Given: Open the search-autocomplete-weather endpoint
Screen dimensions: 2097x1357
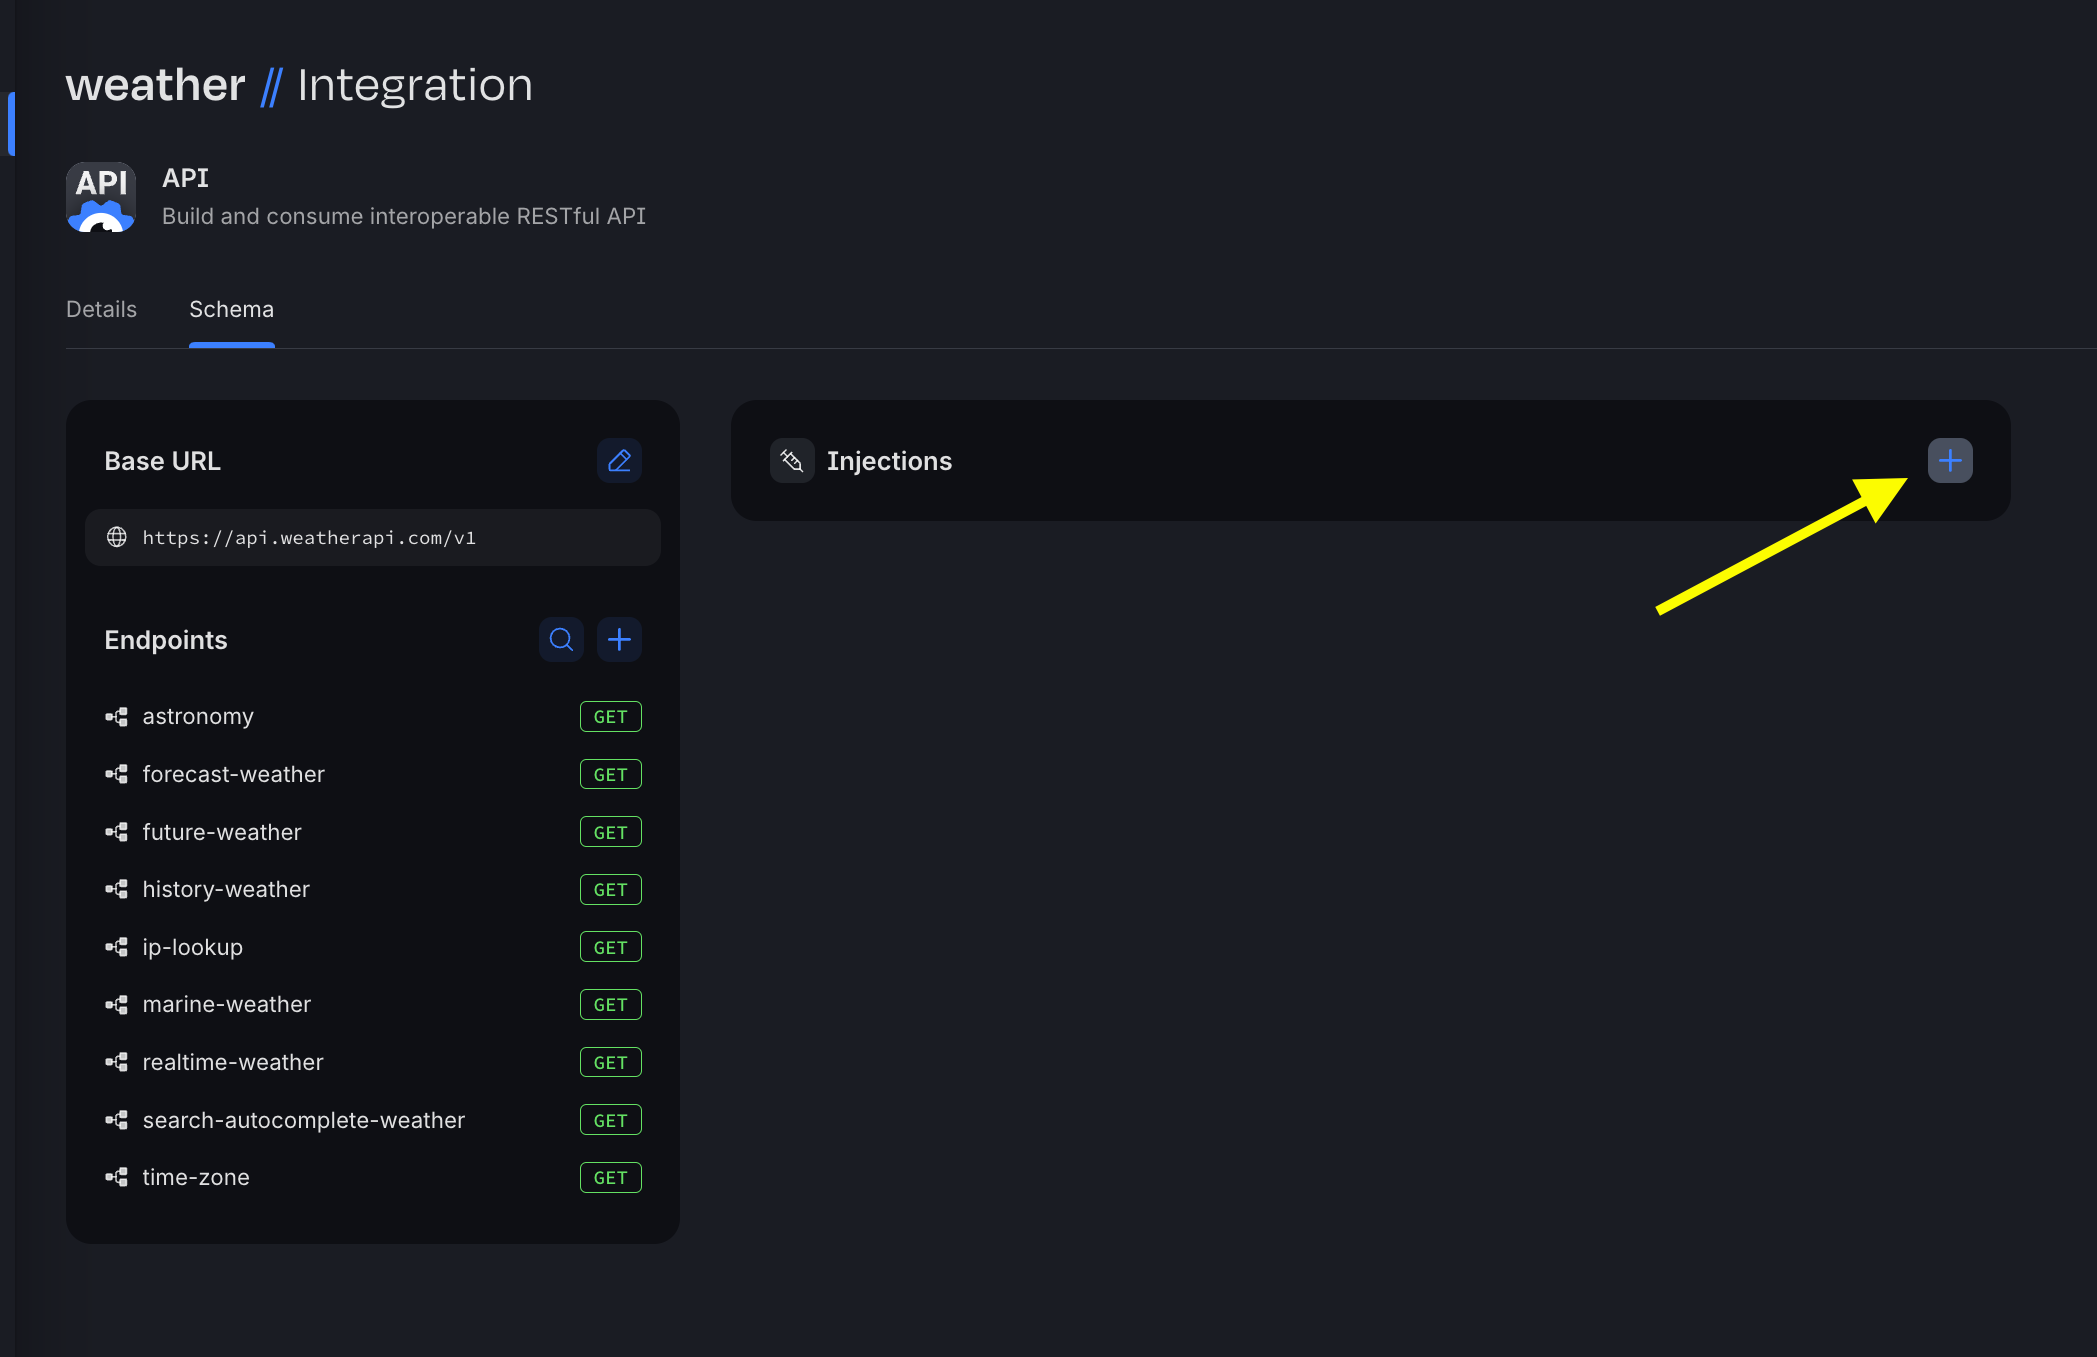Looking at the screenshot, I should tap(303, 1121).
